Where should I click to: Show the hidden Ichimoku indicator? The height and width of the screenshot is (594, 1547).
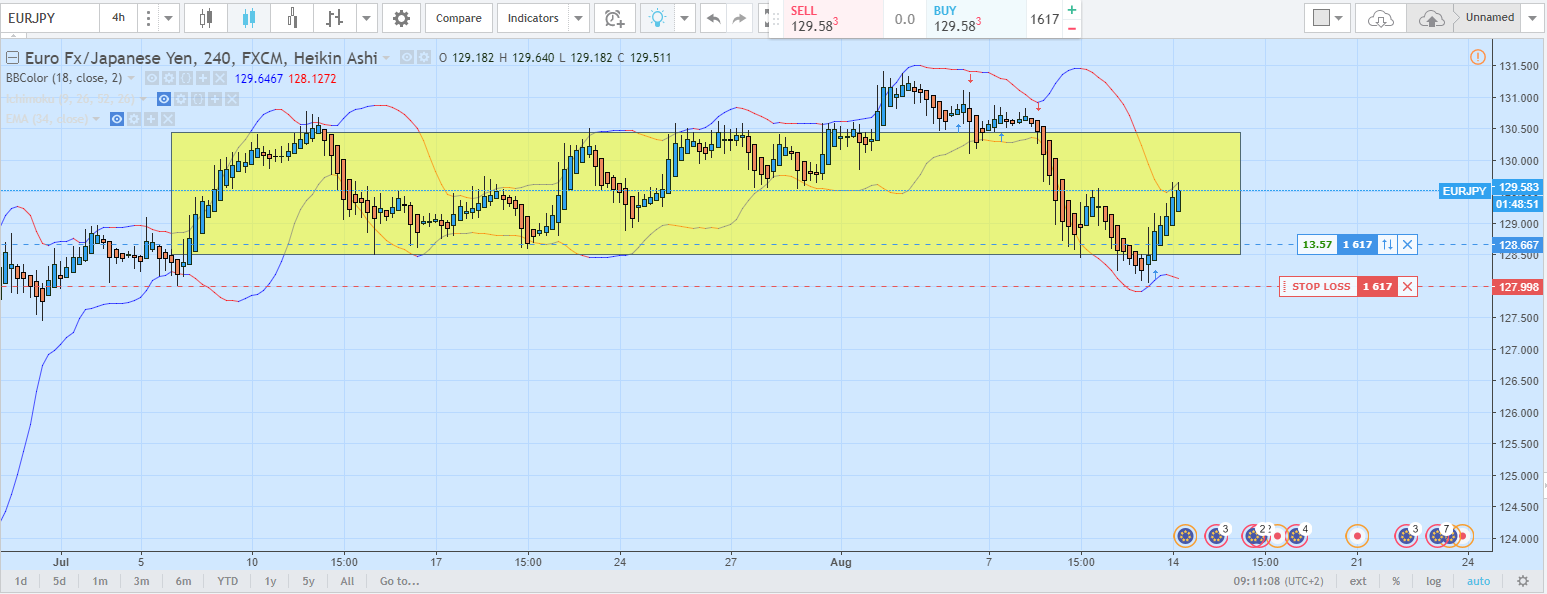pyautogui.click(x=164, y=99)
